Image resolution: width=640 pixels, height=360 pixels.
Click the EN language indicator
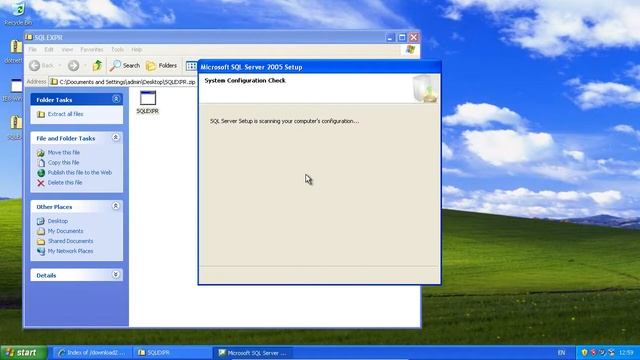click(x=562, y=353)
